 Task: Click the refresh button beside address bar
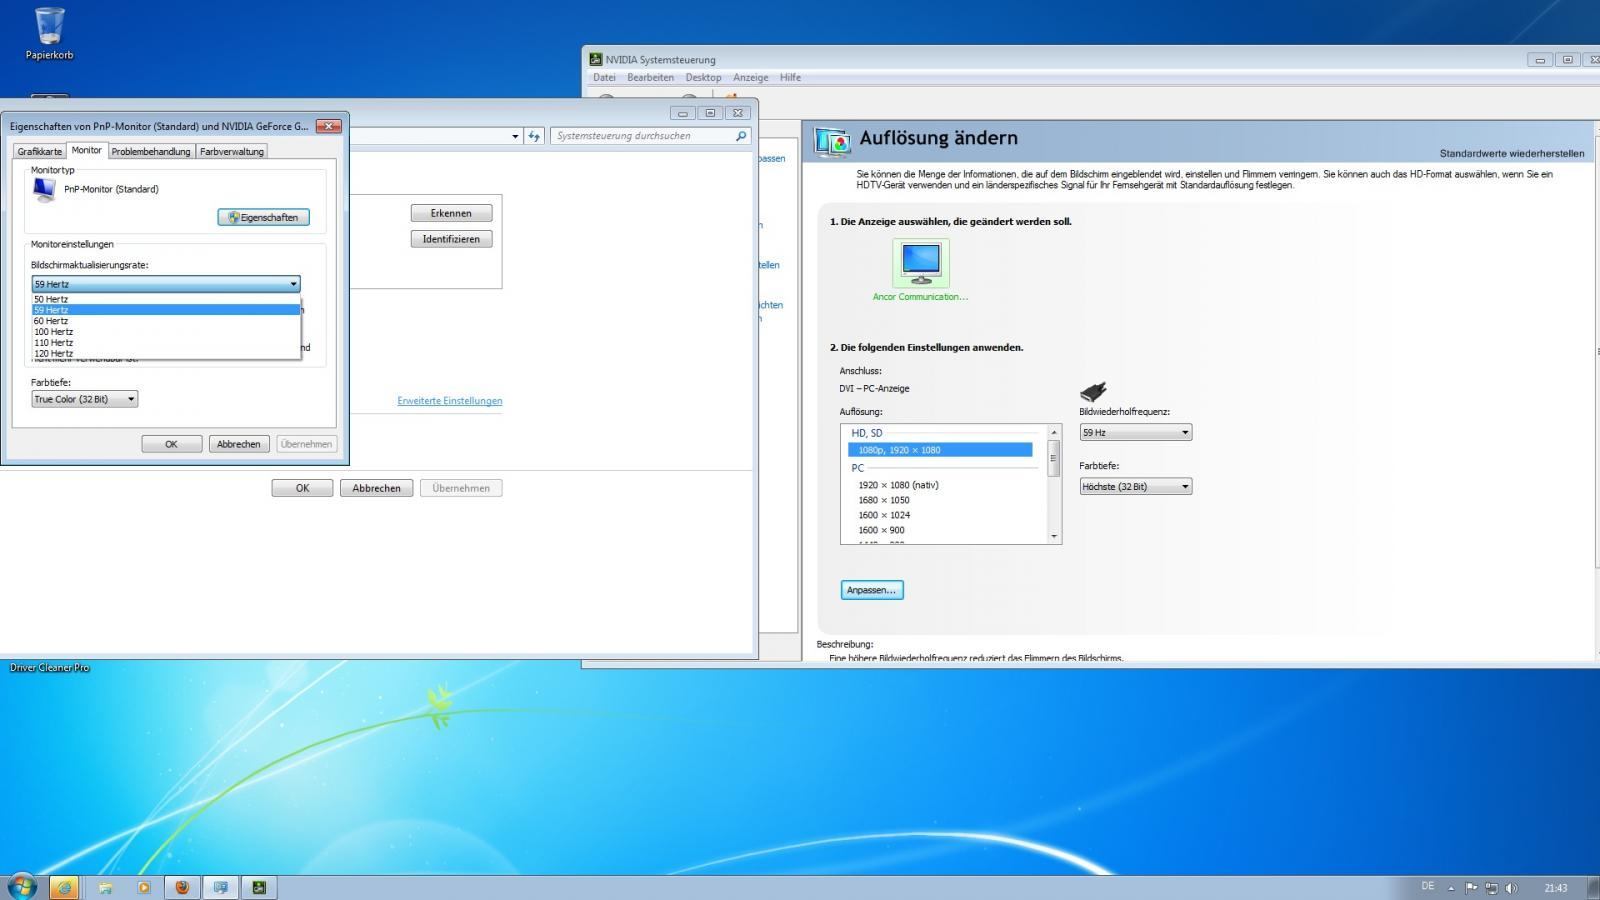(x=534, y=136)
